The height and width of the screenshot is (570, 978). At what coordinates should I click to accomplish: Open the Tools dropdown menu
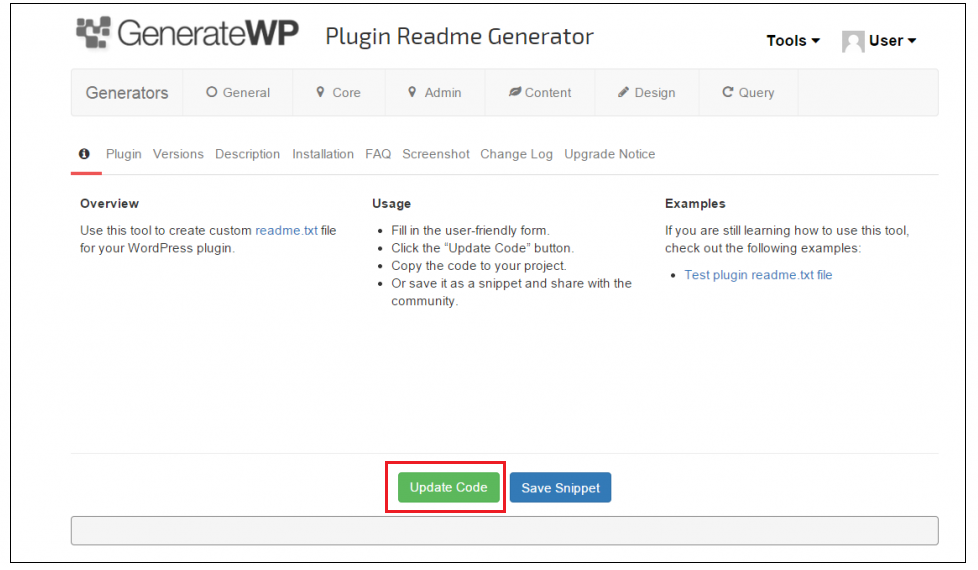point(793,41)
